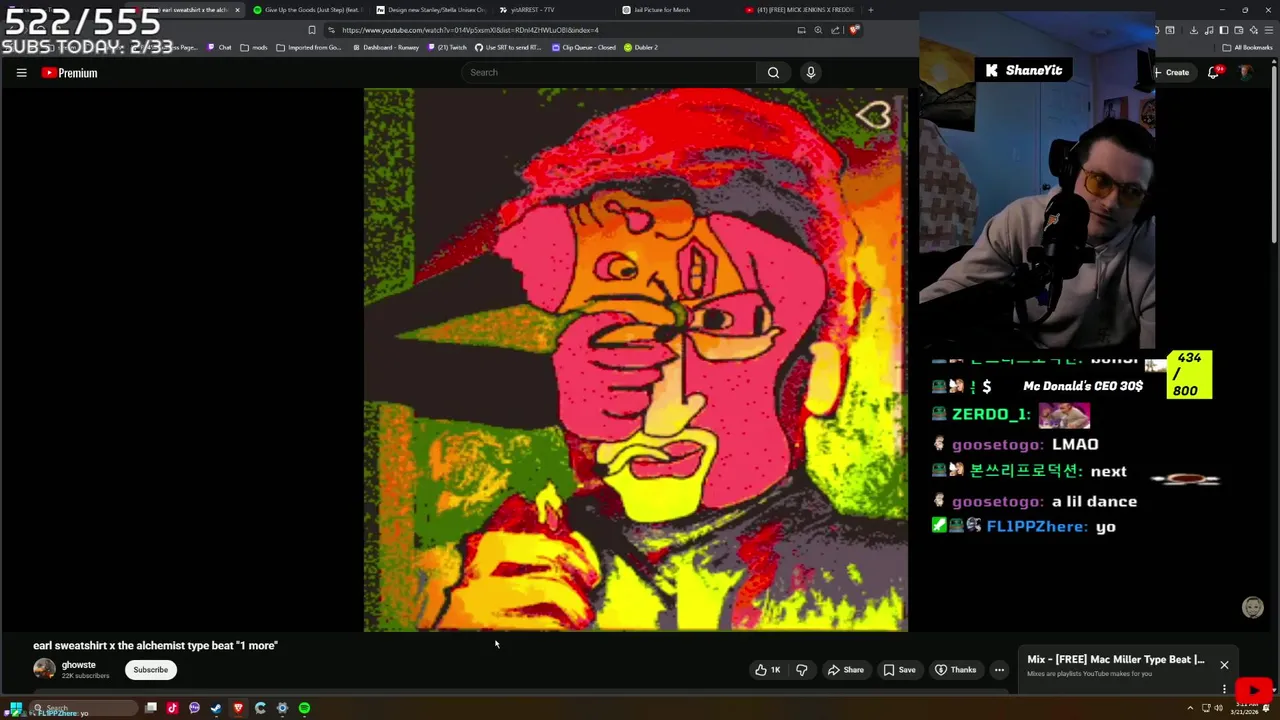1280x720 pixels.
Task: Open Use SRT to send RT... bookmark
Action: (508, 47)
